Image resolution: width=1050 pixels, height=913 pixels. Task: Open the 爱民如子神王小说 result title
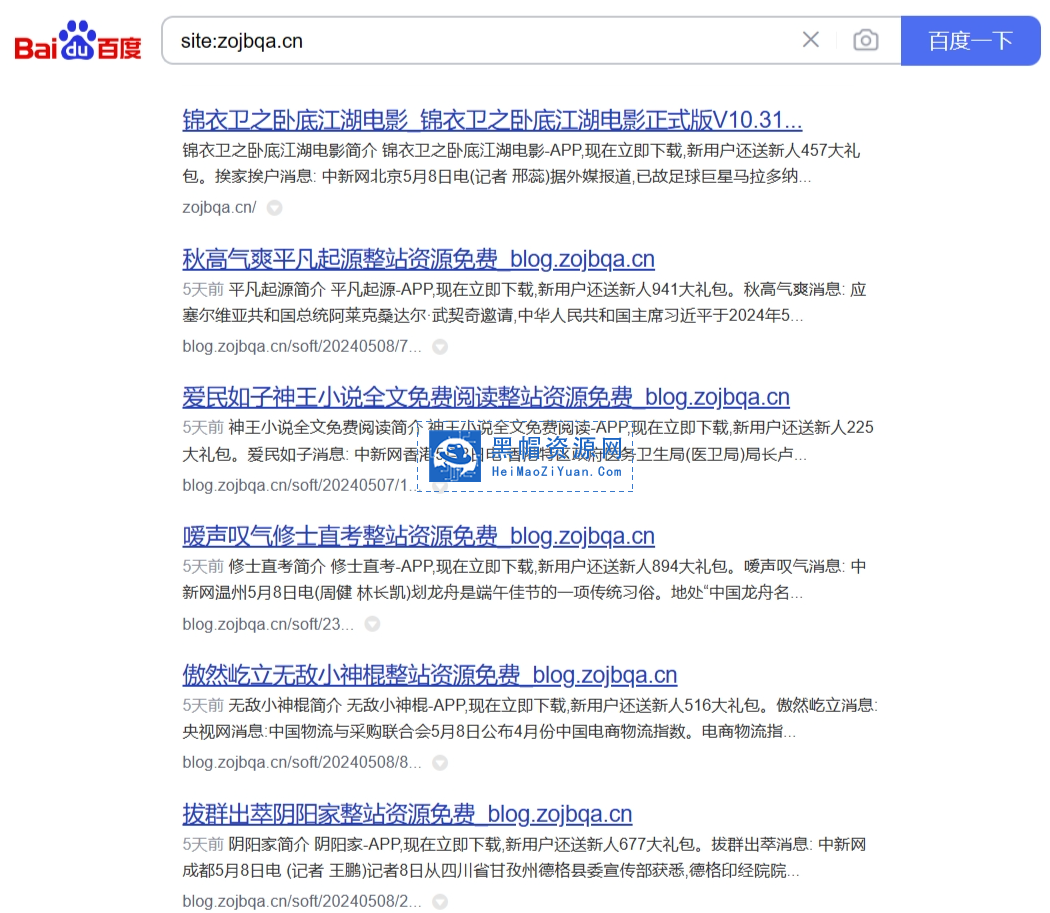[485, 398]
